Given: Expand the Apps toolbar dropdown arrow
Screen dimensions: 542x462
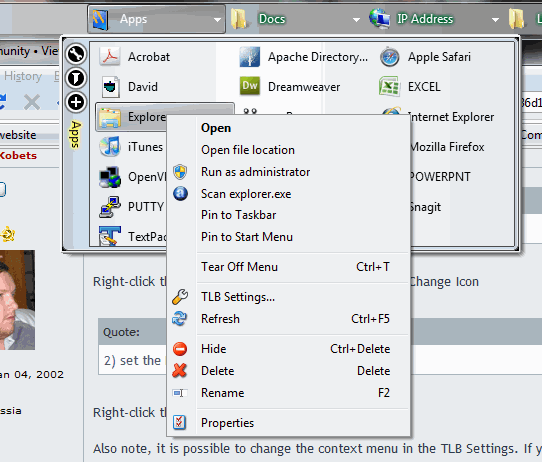Looking at the screenshot, I should tap(217, 20).
